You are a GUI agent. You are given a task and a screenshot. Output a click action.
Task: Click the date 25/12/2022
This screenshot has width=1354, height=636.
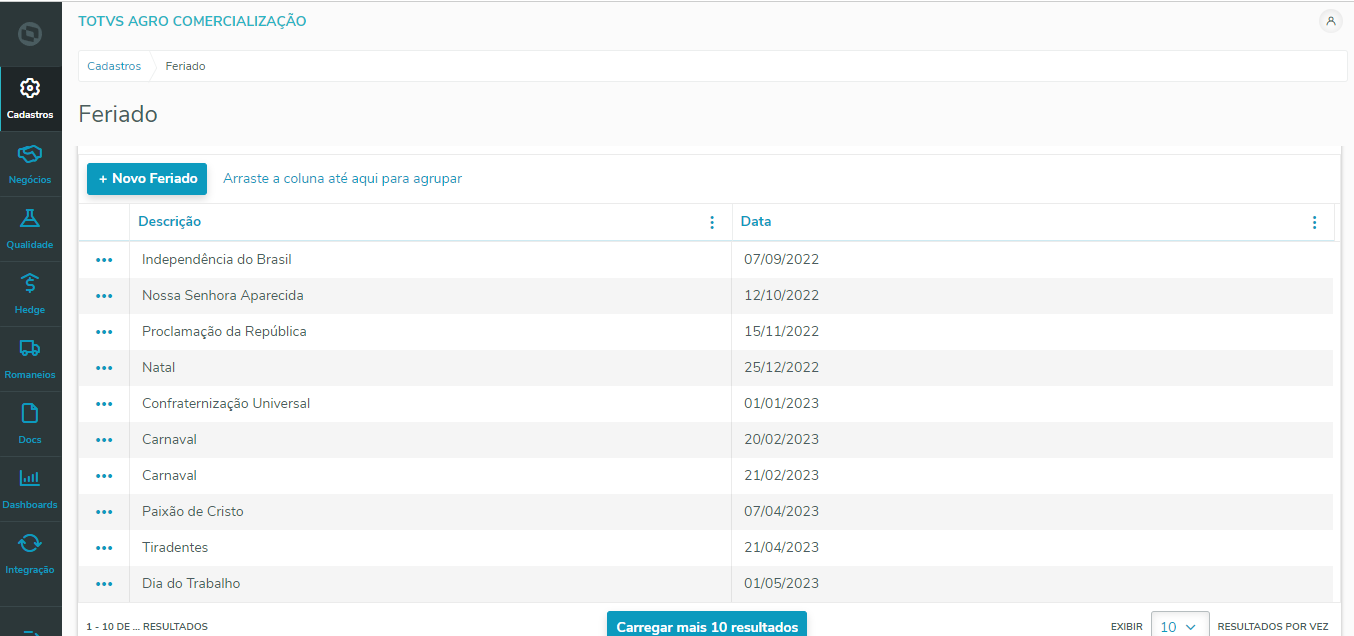pos(781,368)
